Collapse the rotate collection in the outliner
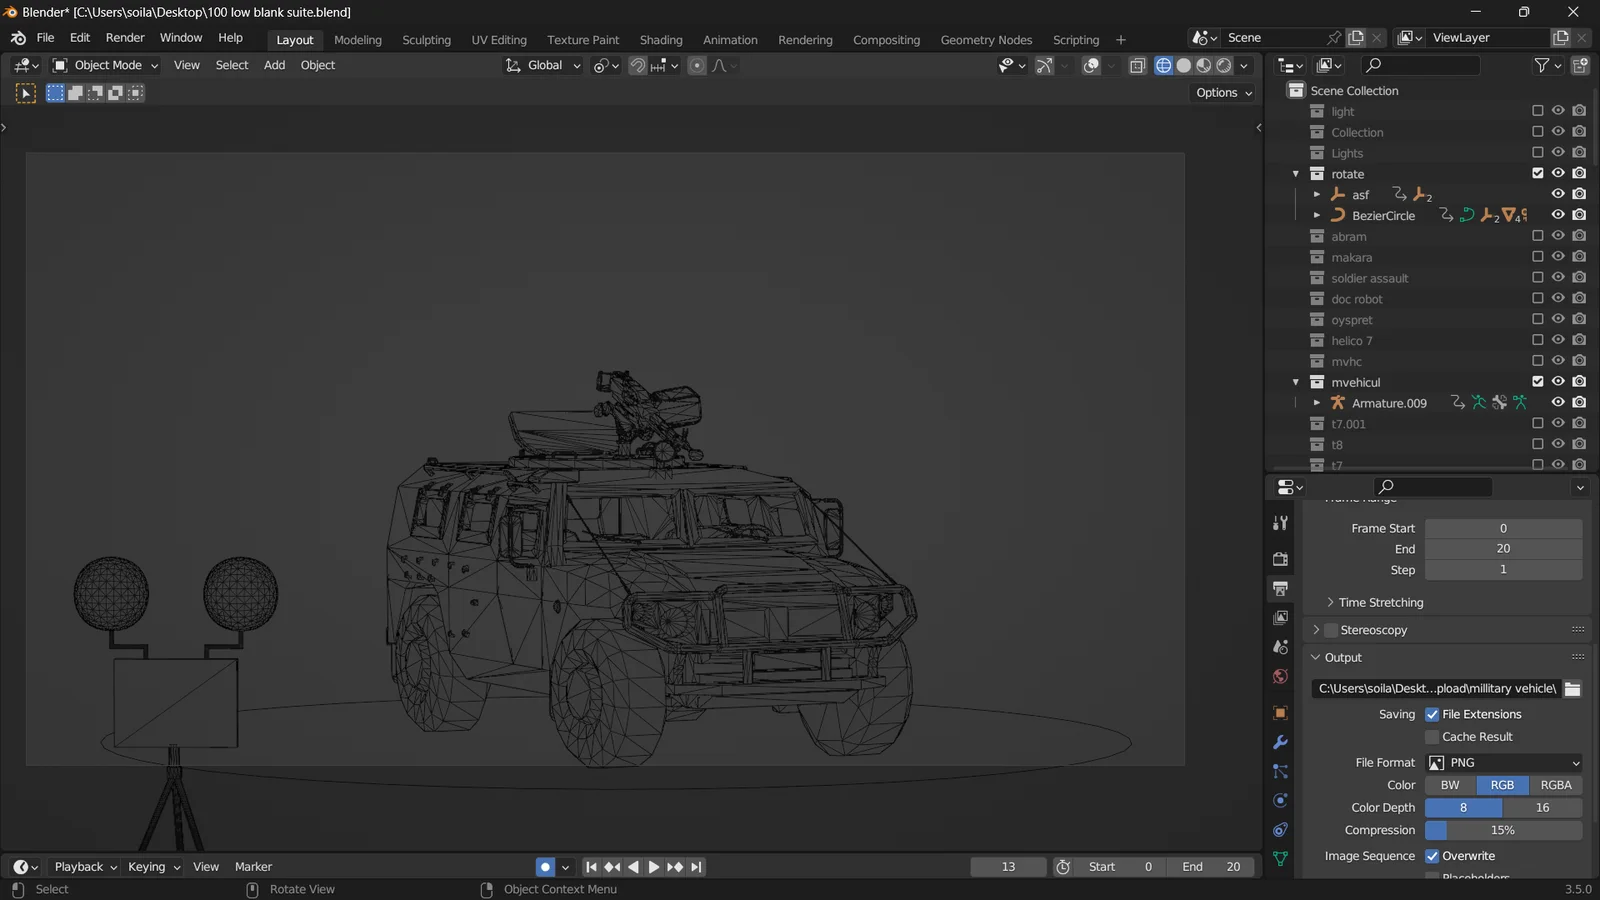1600x900 pixels. point(1295,173)
